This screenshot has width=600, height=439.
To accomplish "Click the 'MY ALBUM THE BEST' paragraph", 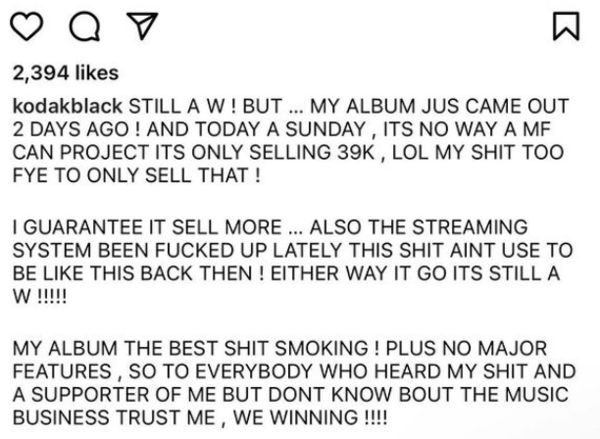I will point(294,383).
